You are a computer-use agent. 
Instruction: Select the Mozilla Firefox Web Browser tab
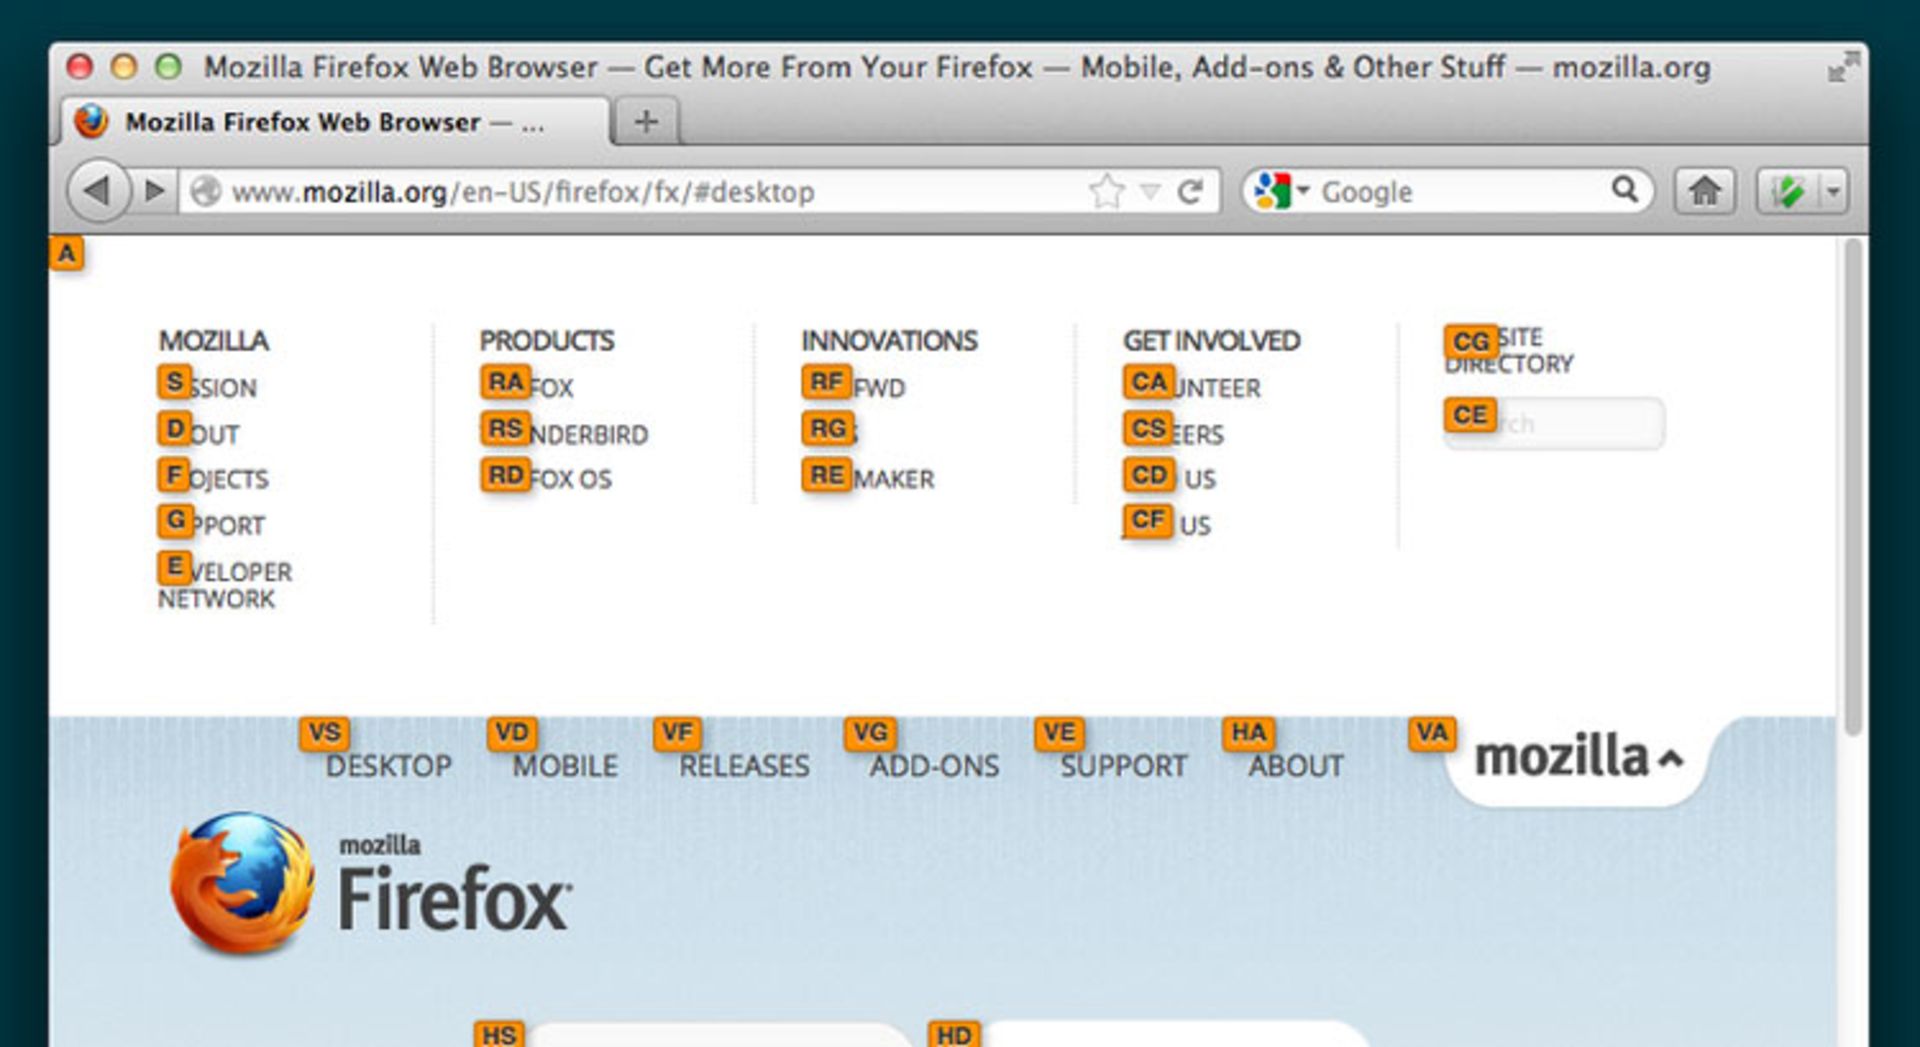point(330,121)
